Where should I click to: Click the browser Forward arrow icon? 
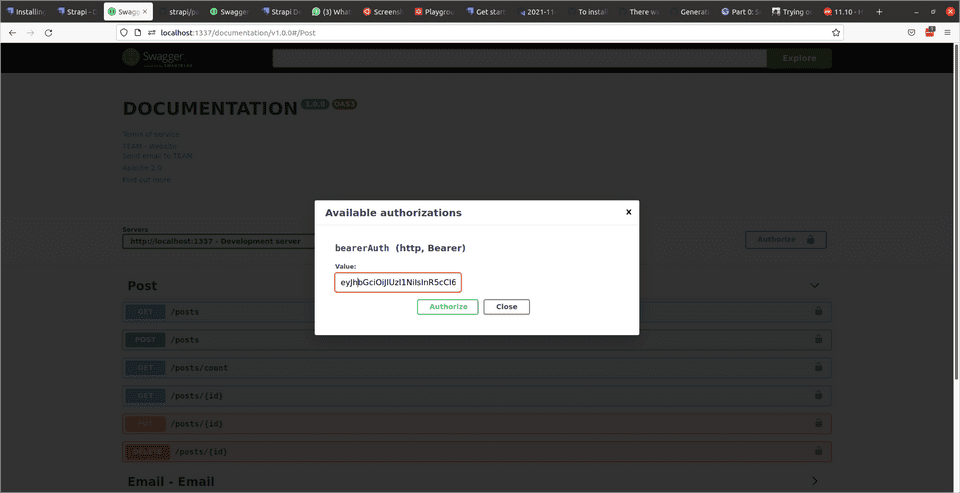click(x=31, y=32)
